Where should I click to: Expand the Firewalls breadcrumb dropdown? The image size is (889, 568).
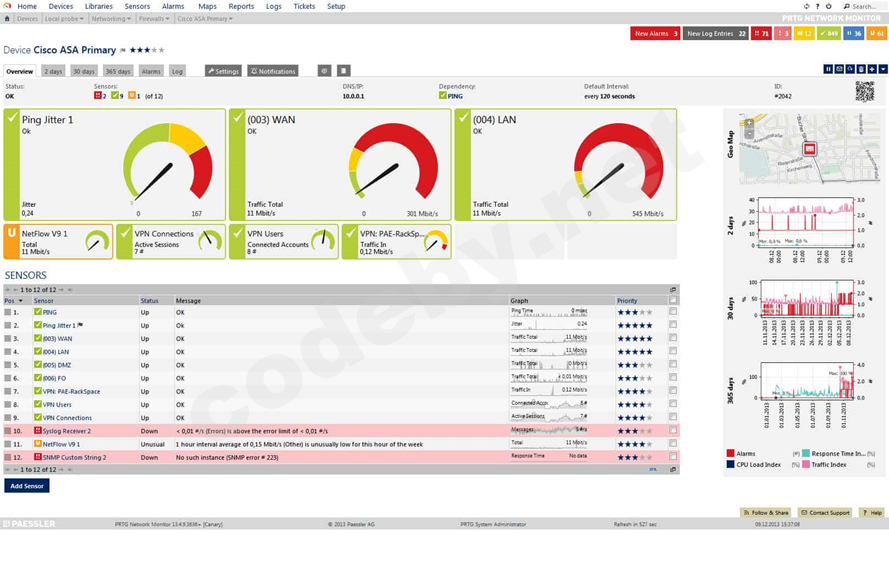[x=168, y=19]
